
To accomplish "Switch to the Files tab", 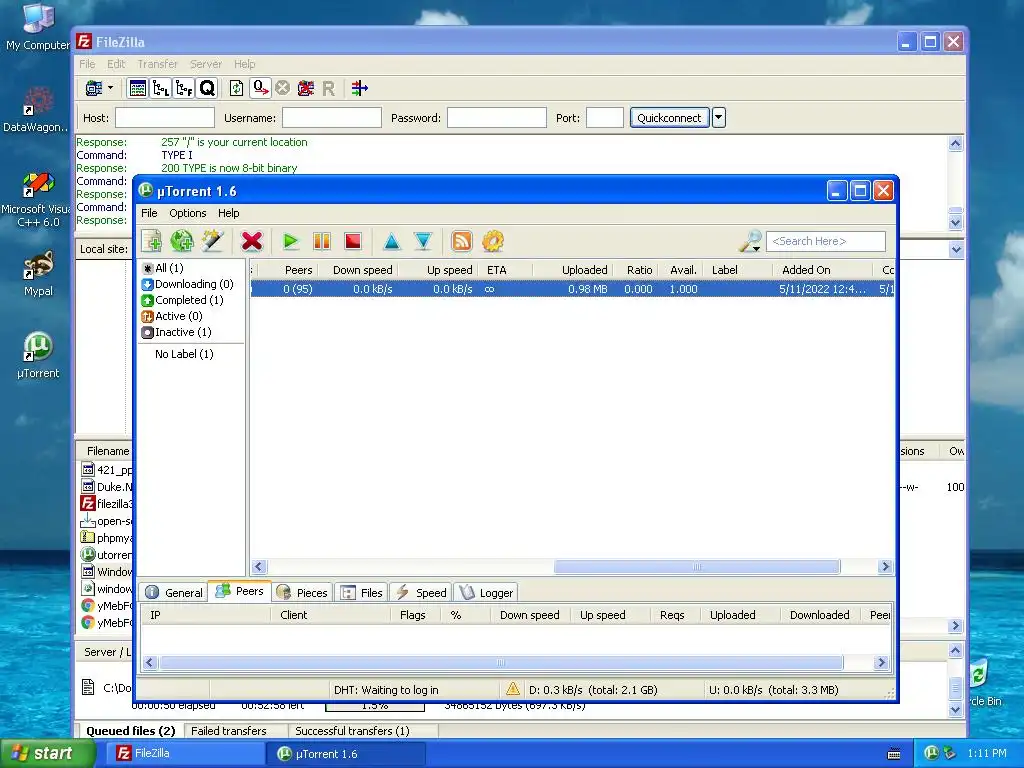I will click(362, 592).
